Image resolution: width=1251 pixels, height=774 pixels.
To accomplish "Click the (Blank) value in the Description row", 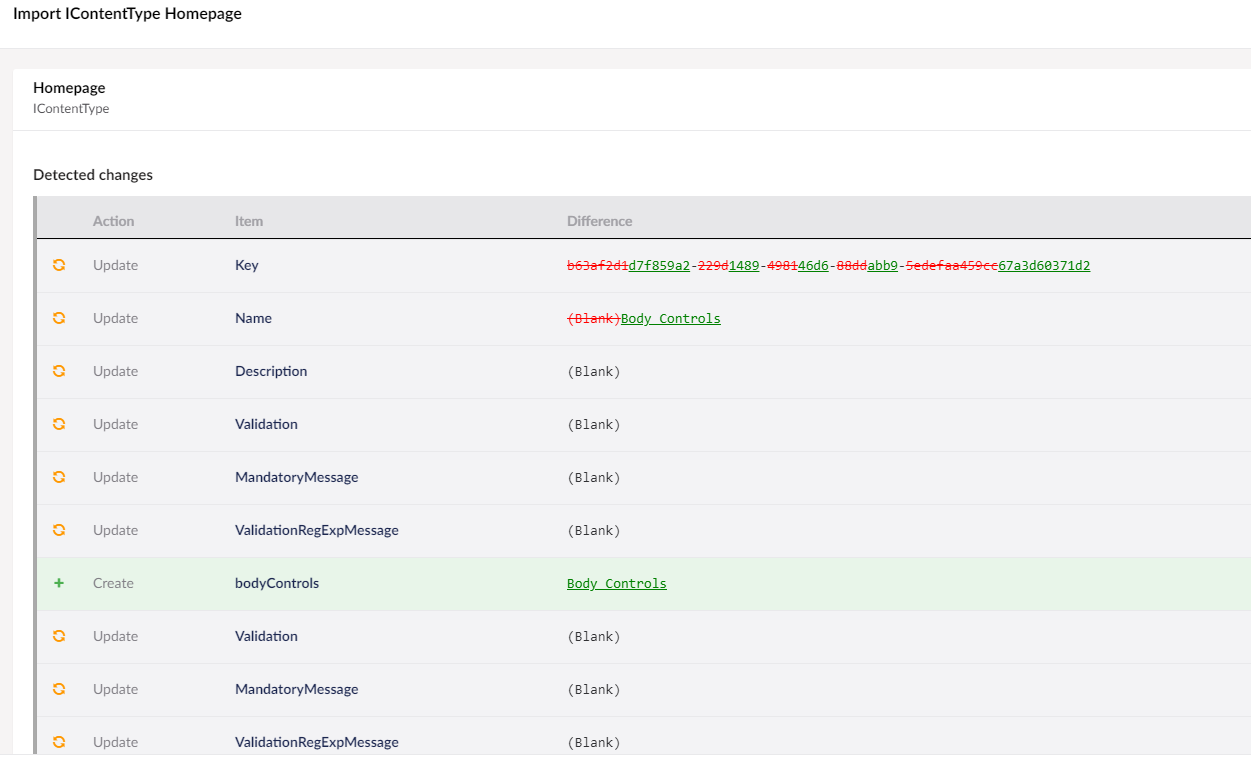I will point(594,371).
